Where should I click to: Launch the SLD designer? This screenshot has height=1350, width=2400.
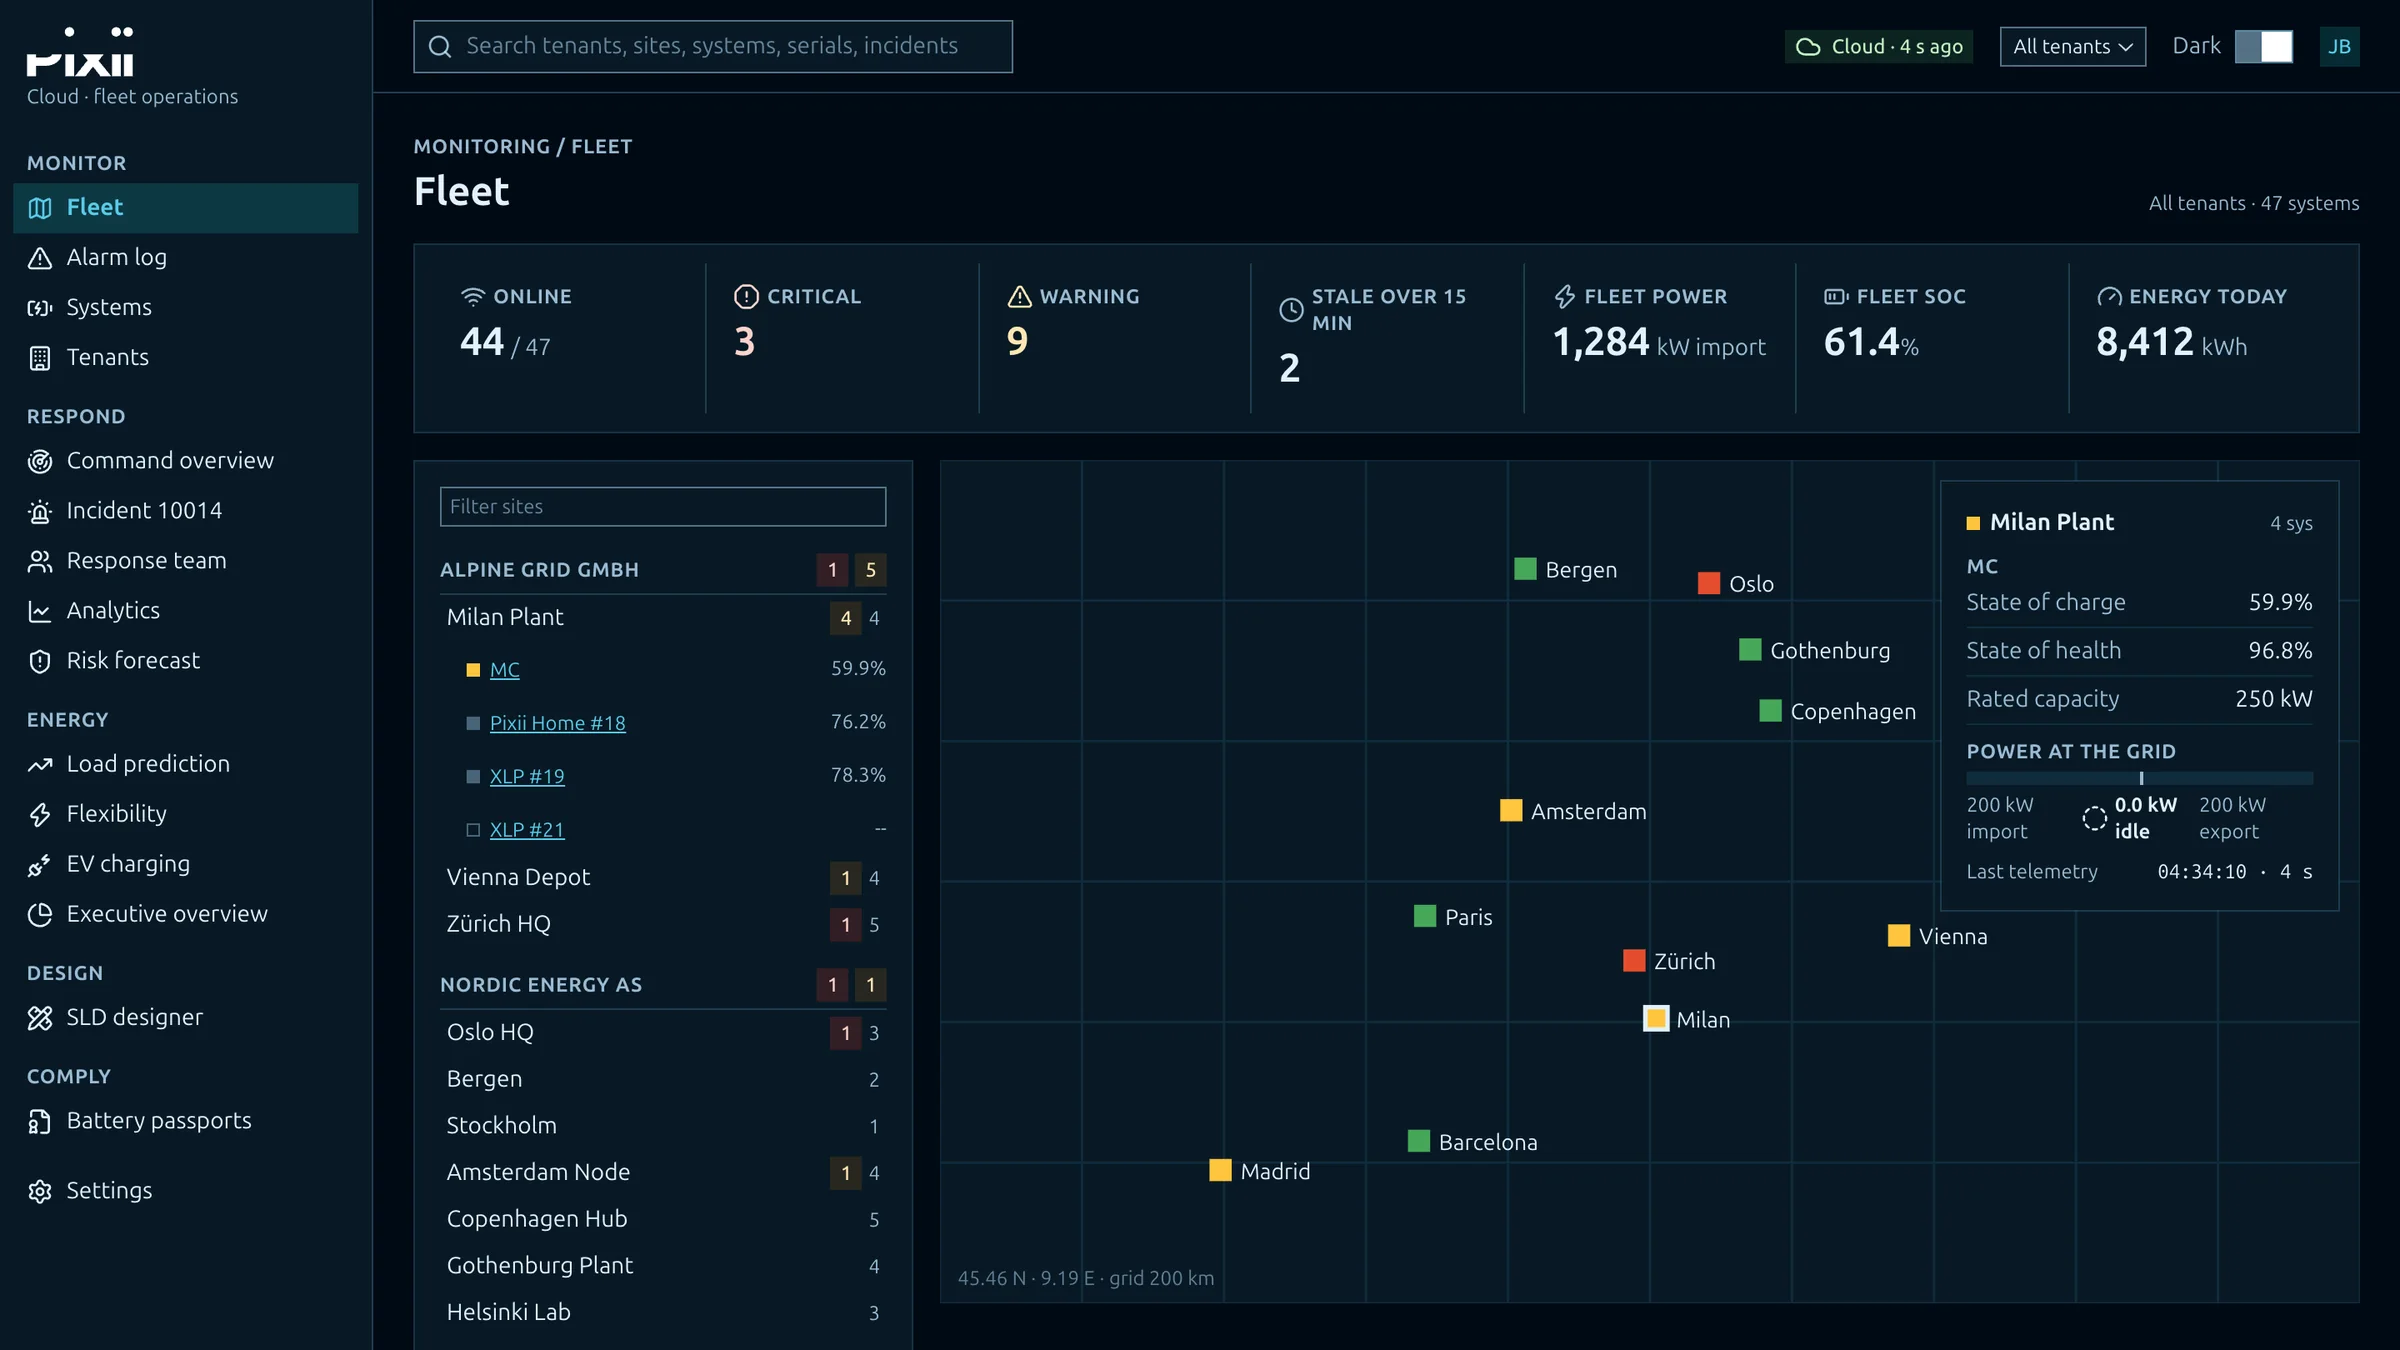(185, 1017)
